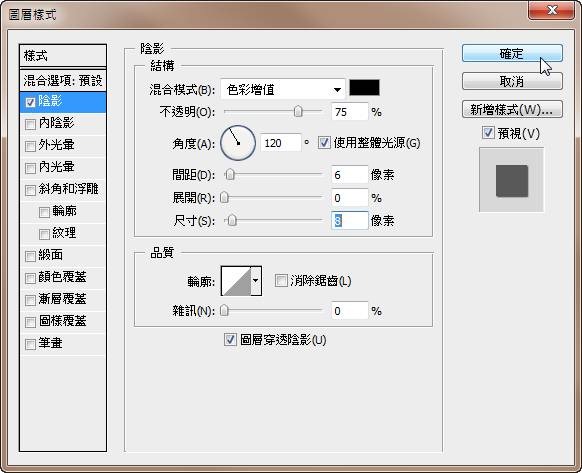Select the 緞面 row label

(x=50, y=255)
